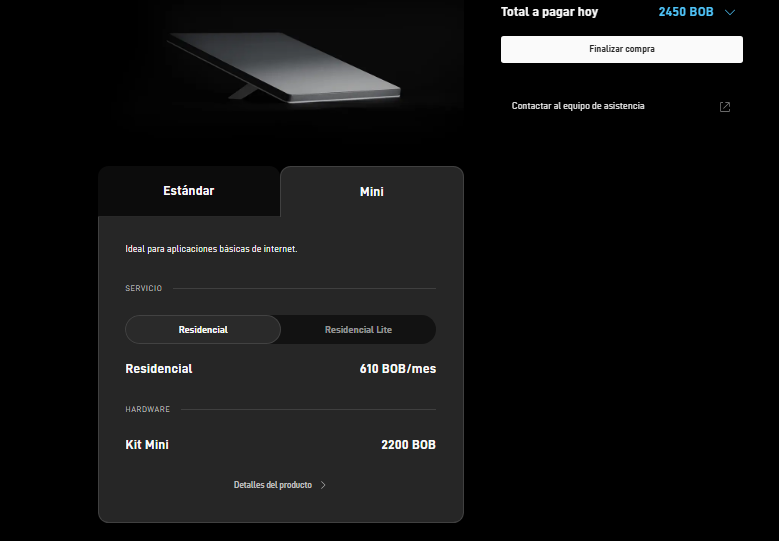Screen dimensions: 779x541
Task: Expand the Total a pagar hoy chevron
Action: (x=729, y=12)
